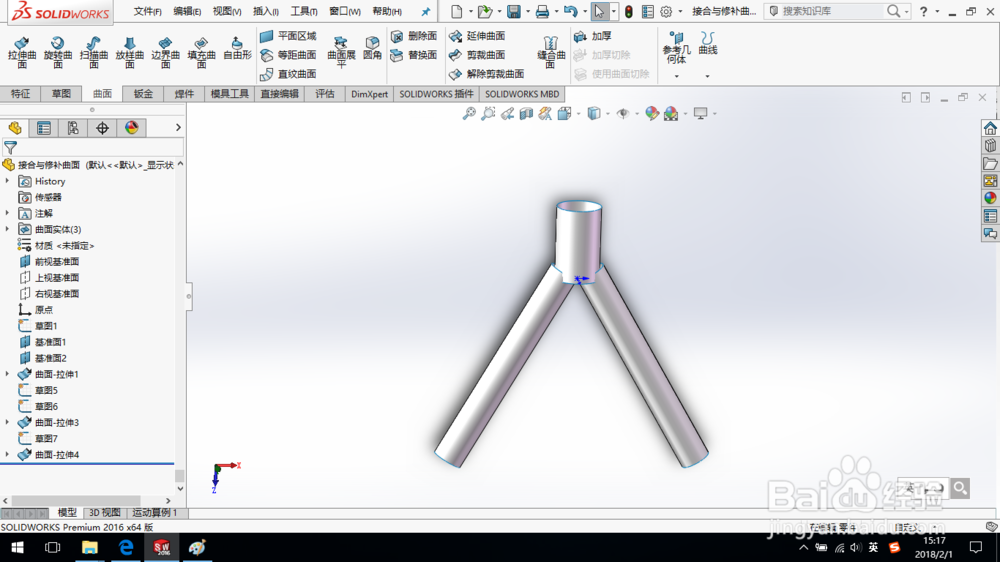Select the Boundary Surface (边界曲面) tool
The image size is (1000, 562).
pos(165,52)
